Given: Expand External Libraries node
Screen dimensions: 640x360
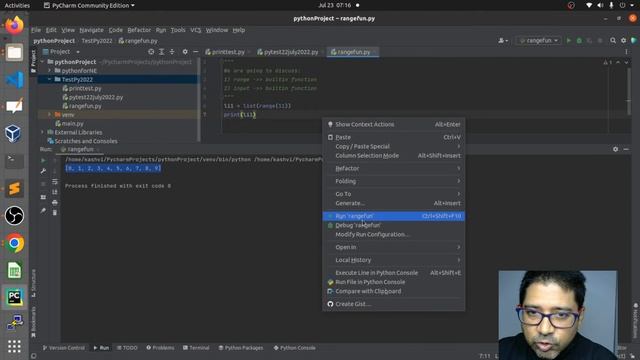Looking at the screenshot, I should click(42, 132).
